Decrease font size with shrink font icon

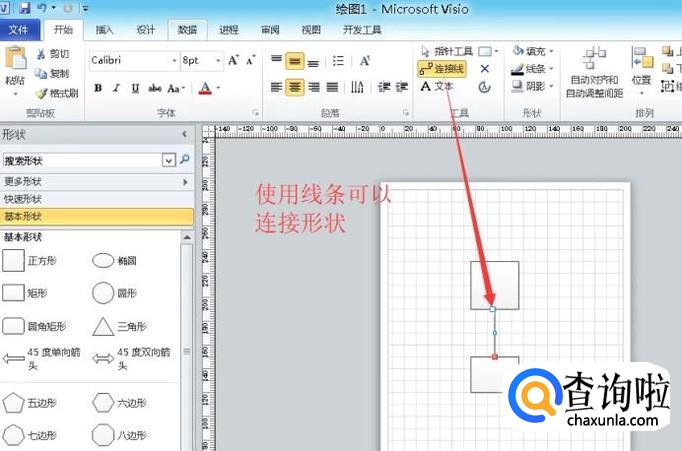(x=250, y=60)
